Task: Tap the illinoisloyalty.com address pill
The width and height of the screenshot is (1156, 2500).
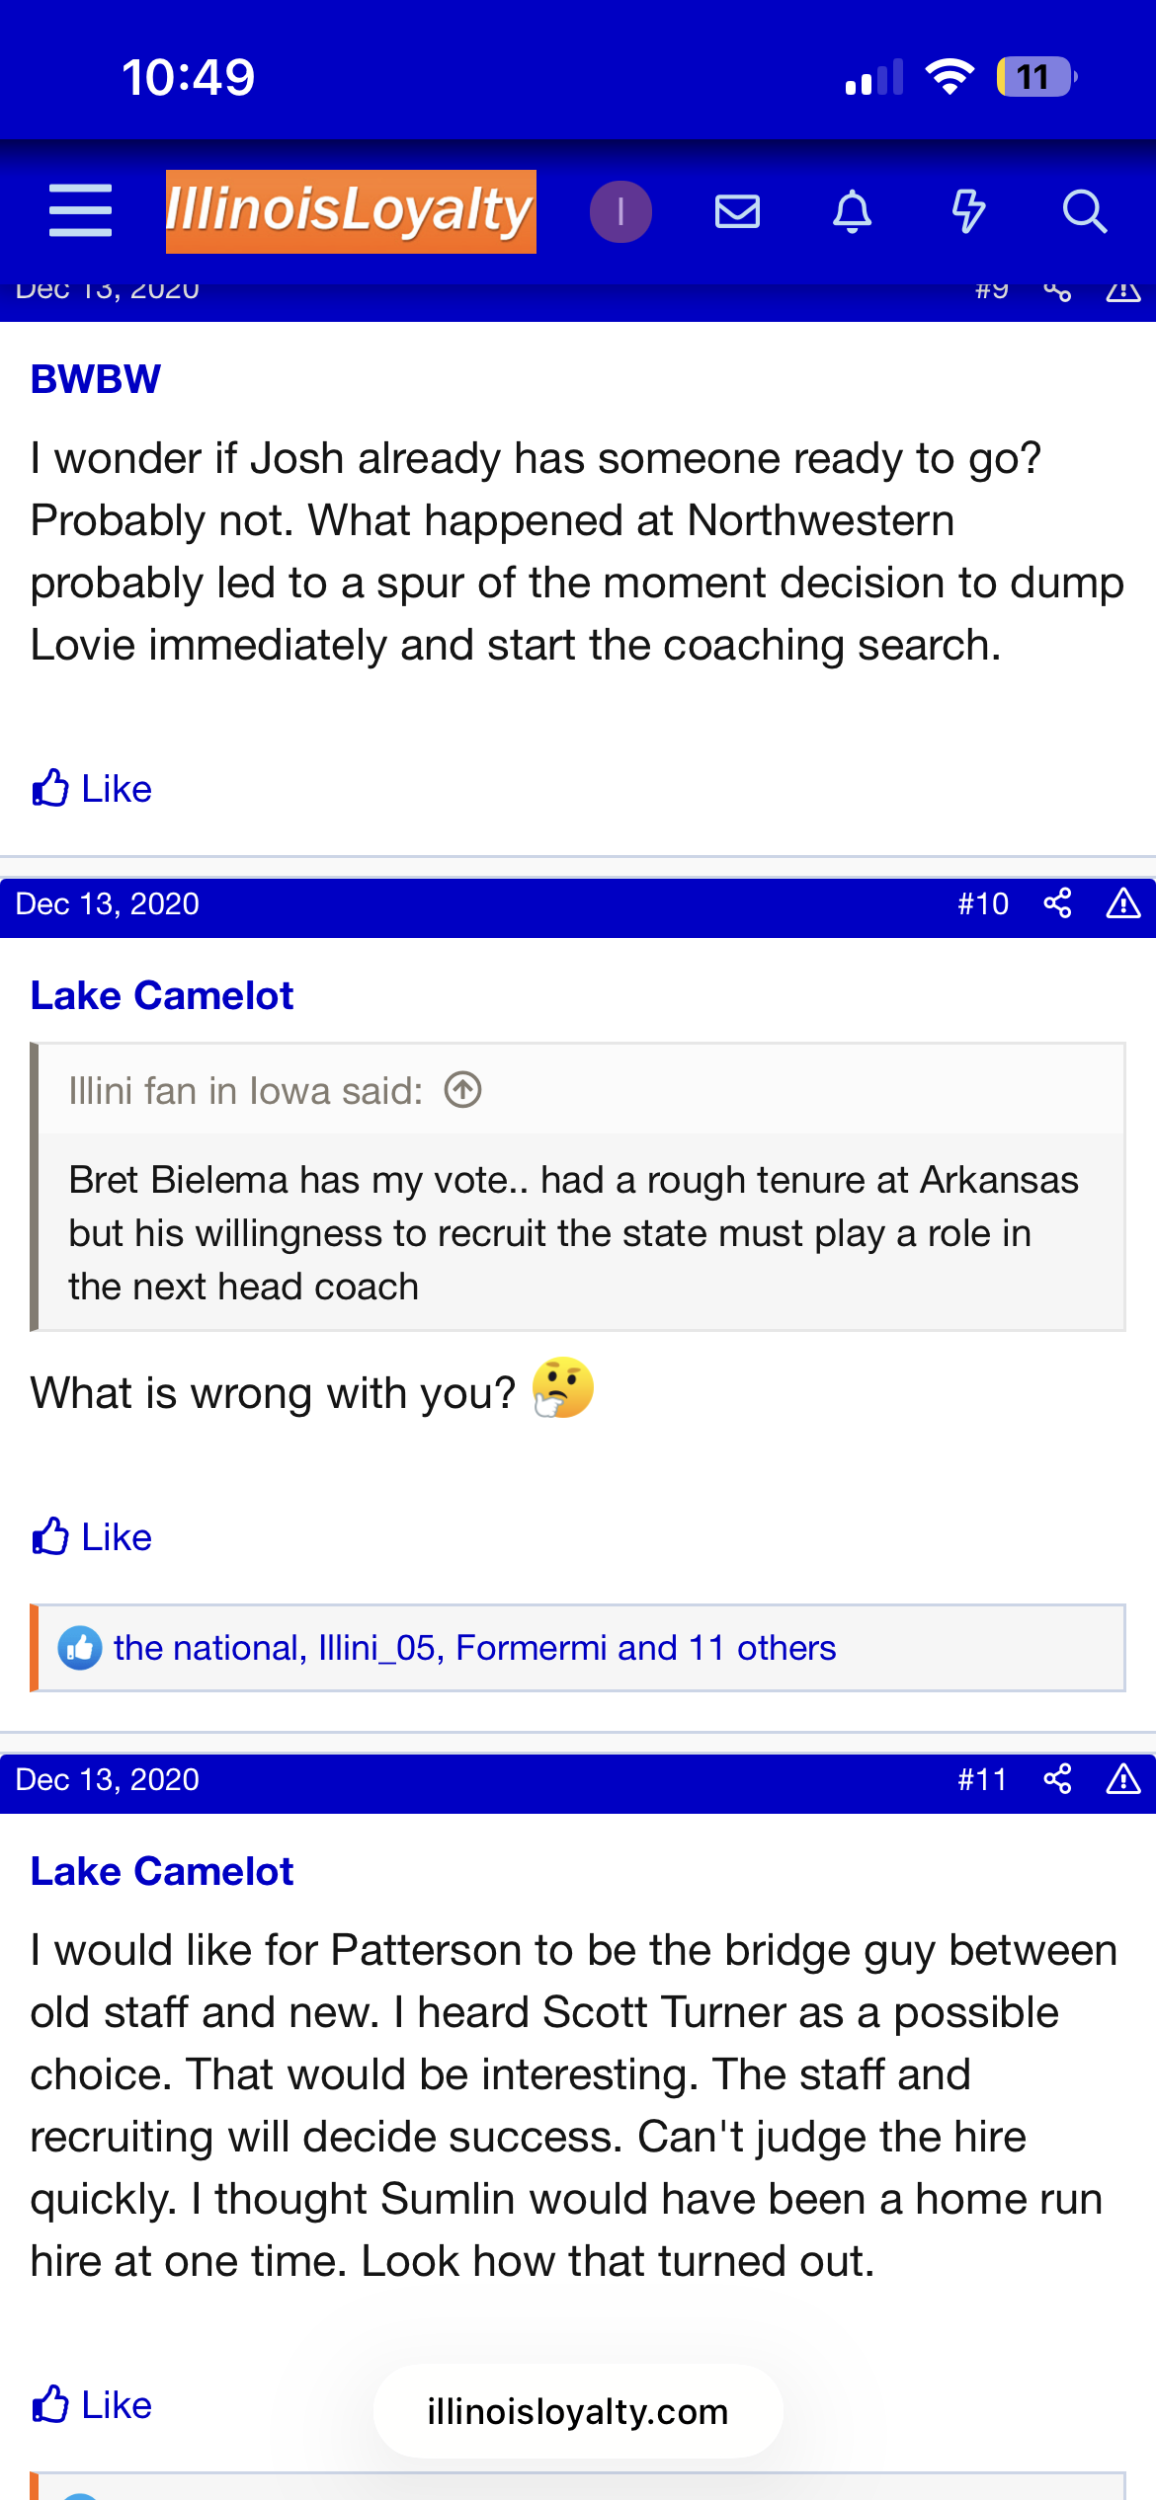Action: point(578,2411)
